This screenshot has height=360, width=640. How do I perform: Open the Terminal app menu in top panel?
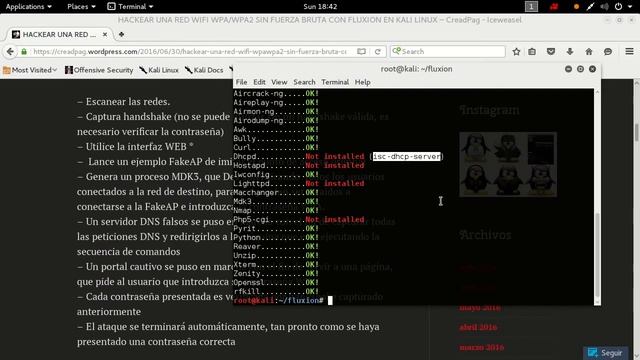pos(130,7)
